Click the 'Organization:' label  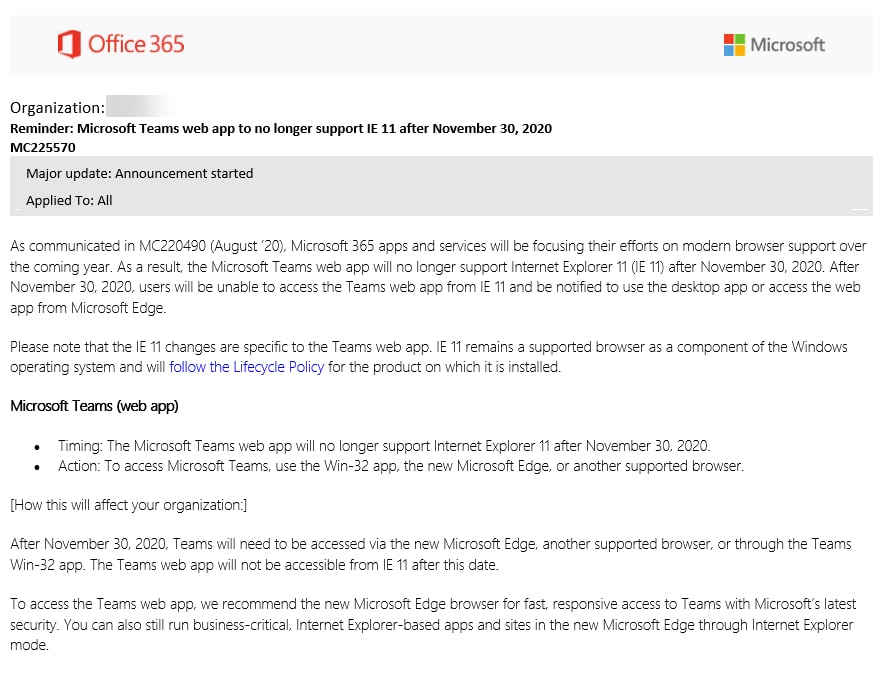57,108
